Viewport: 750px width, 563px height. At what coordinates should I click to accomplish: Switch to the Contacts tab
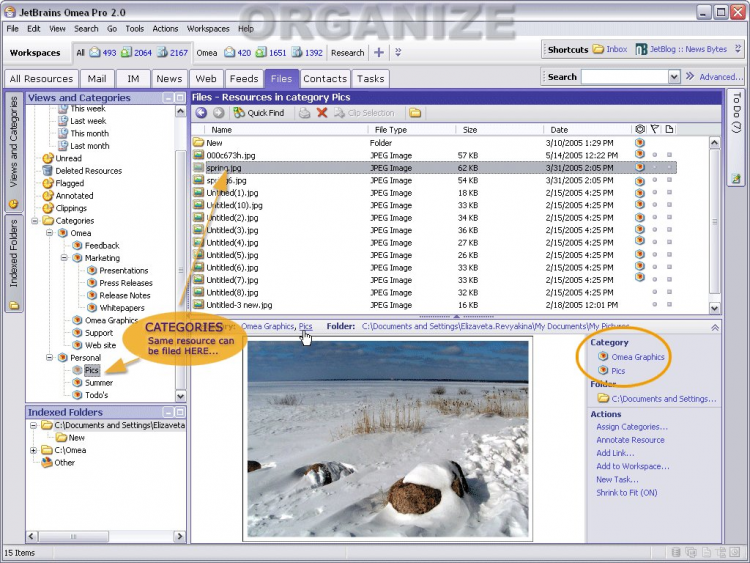click(325, 78)
